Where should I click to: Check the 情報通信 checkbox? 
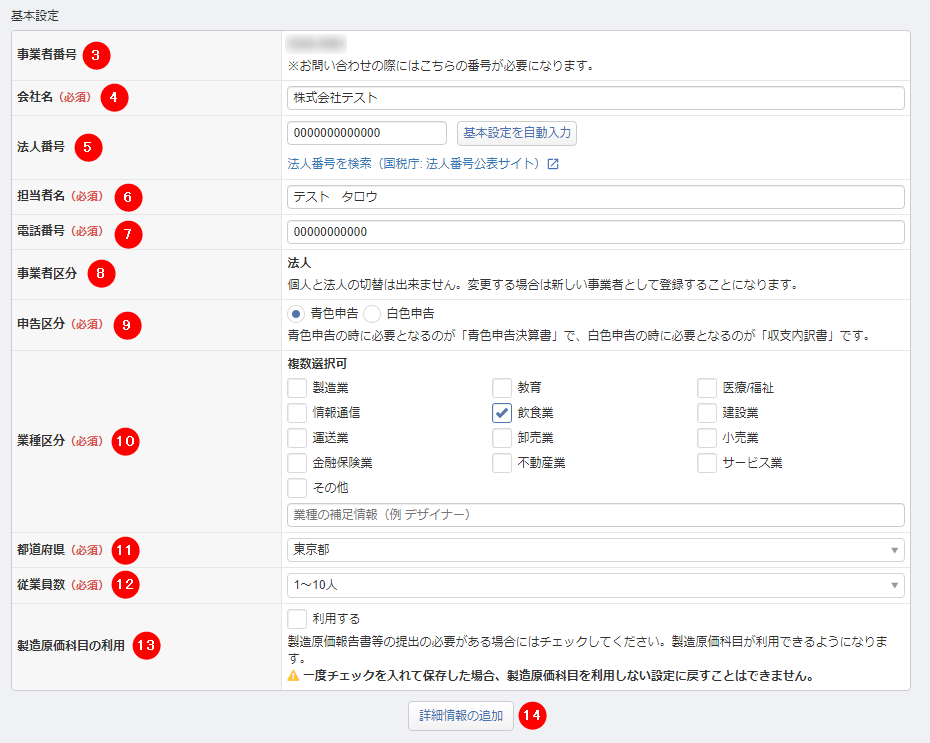click(x=297, y=413)
